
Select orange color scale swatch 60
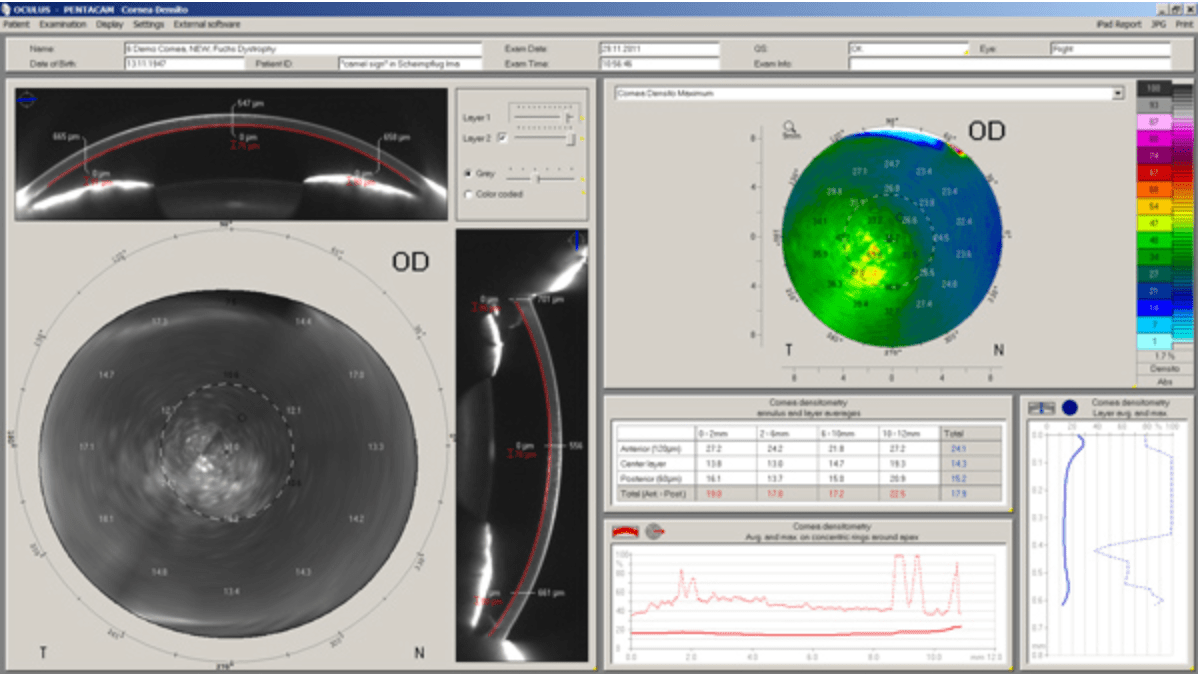1153,189
